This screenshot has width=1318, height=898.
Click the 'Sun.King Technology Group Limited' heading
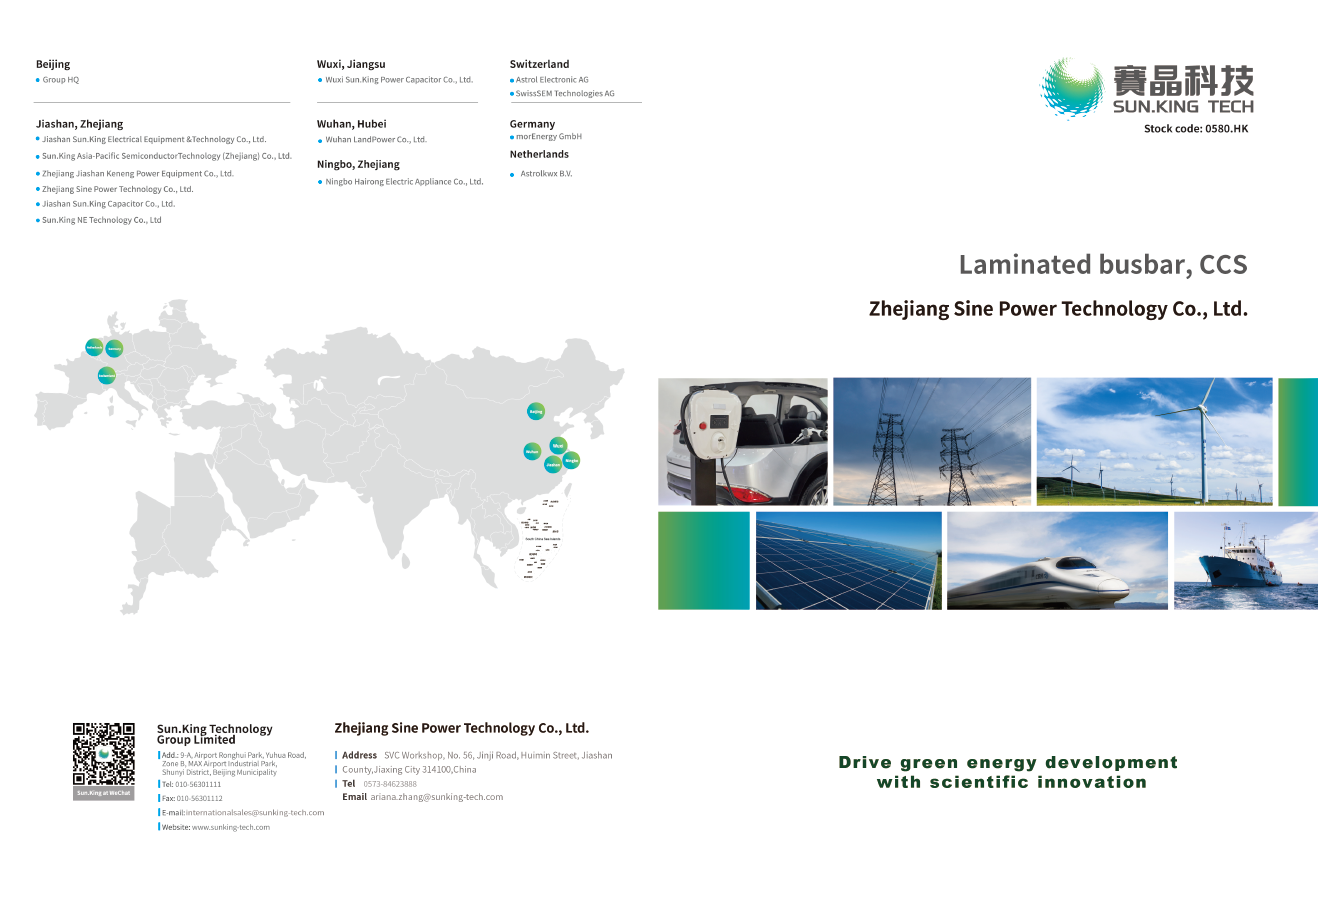pos(214,734)
